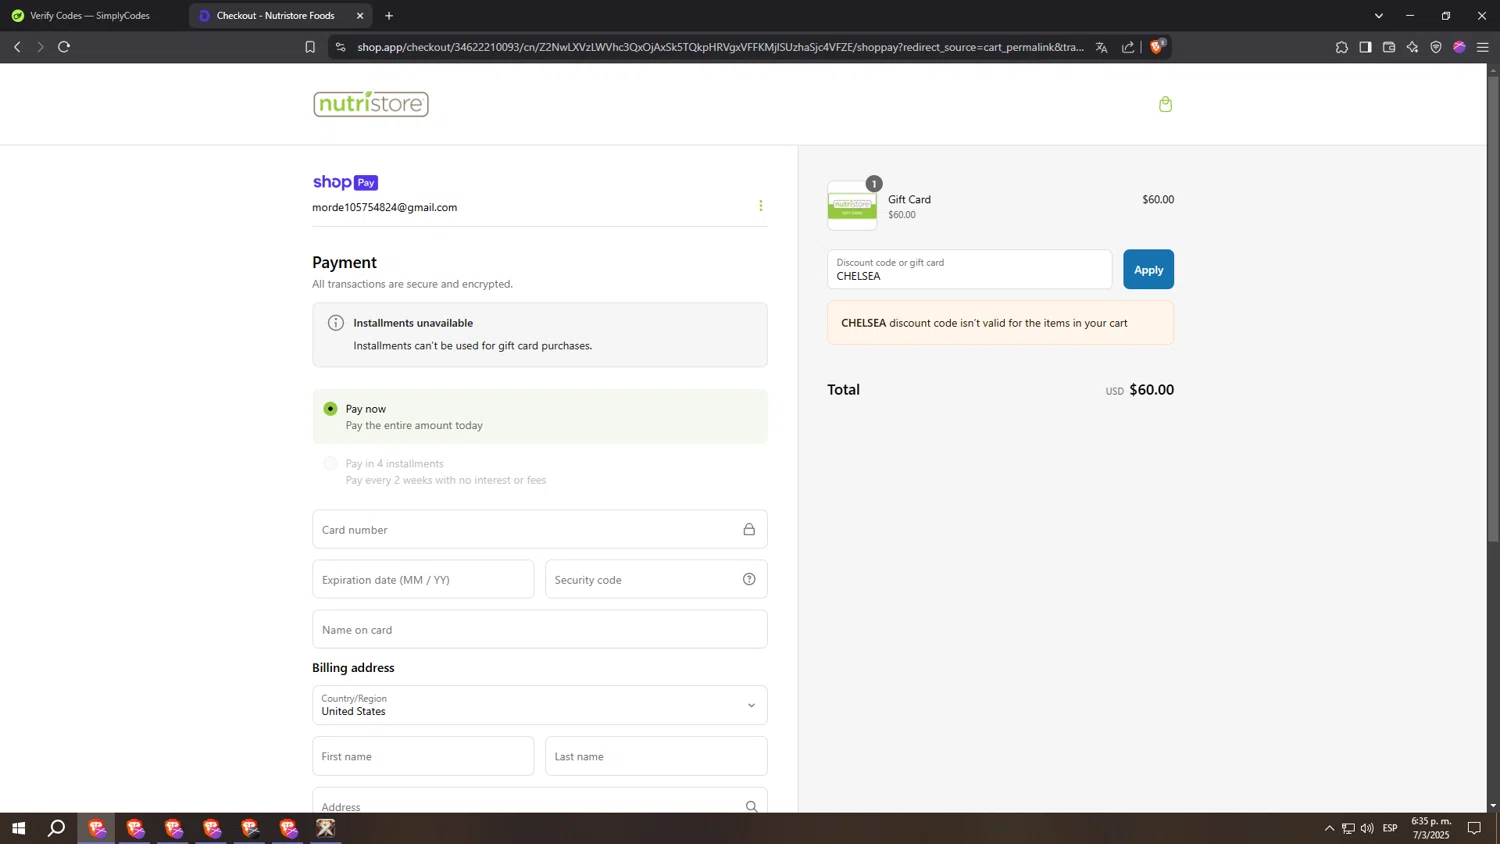The height and width of the screenshot is (844, 1500).
Task: Switch ESP keyboard language in tray
Action: click(1390, 828)
